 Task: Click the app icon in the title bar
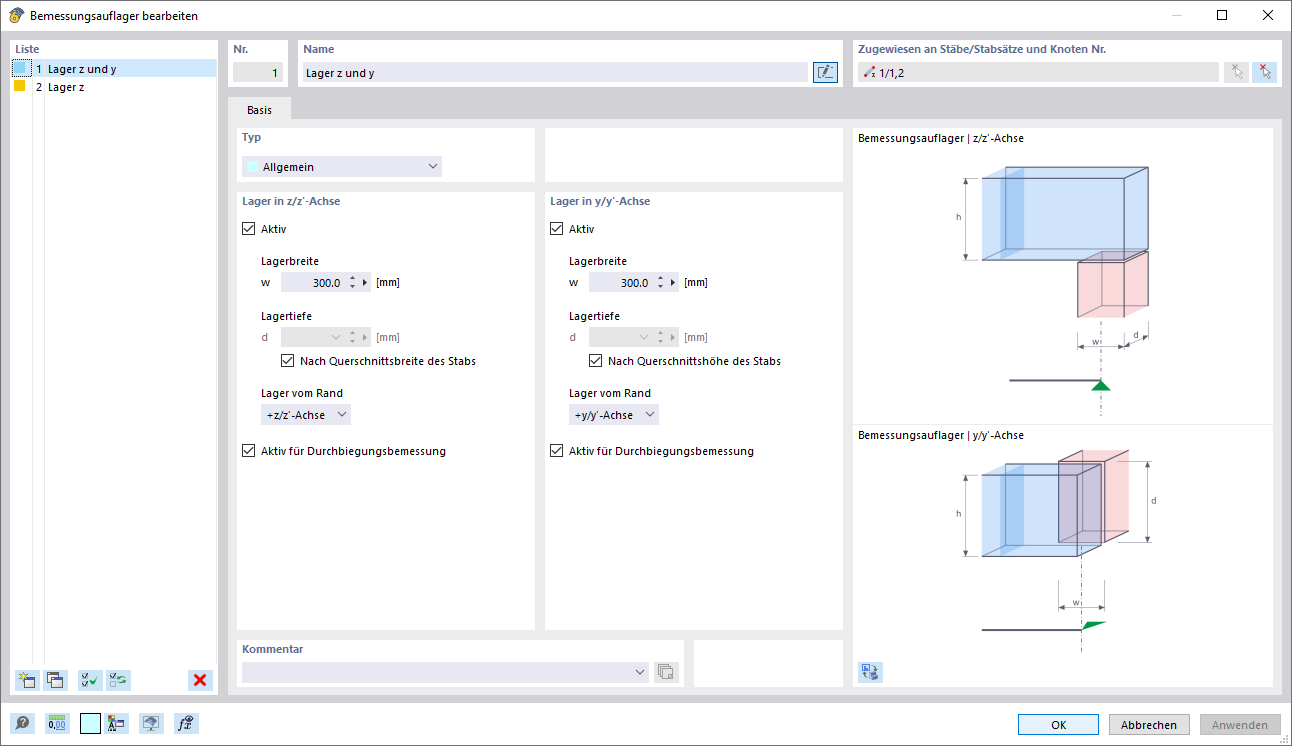click(16, 16)
